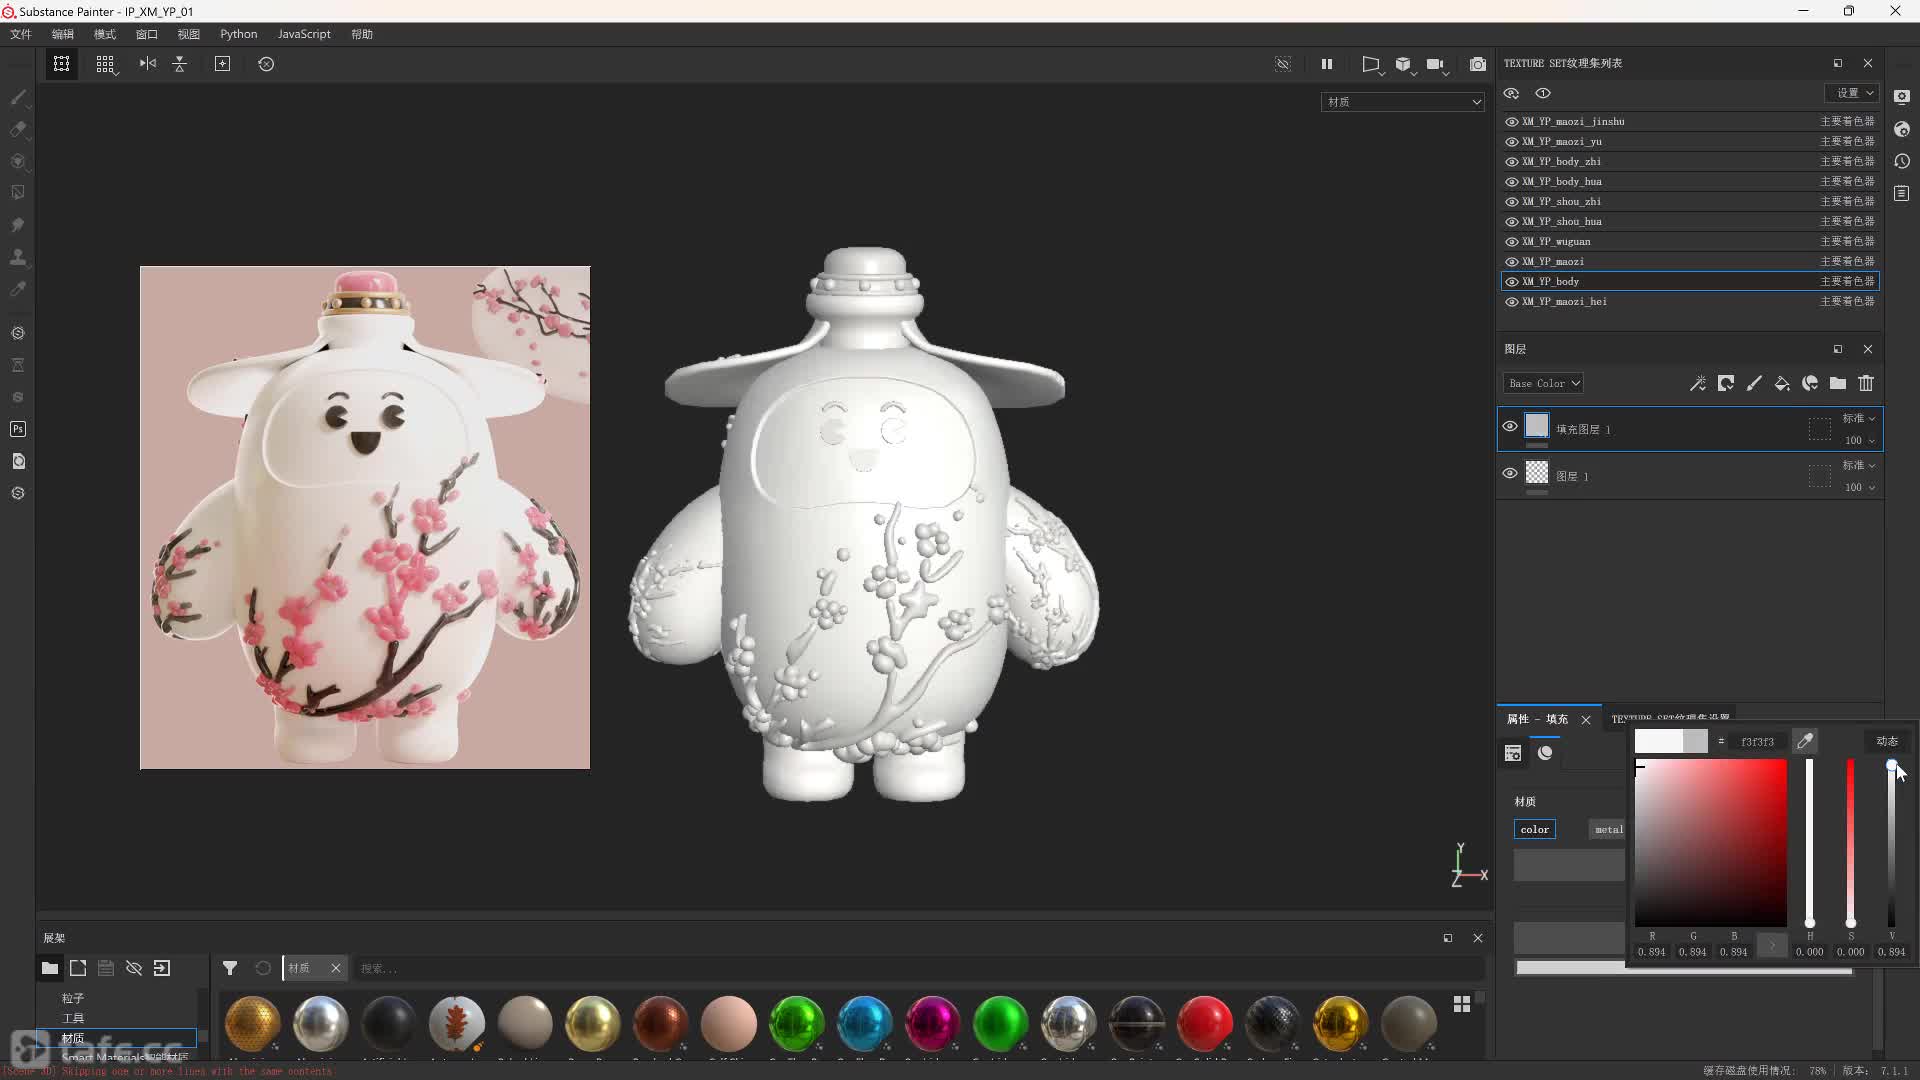The height and width of the screenshot is (1080, 1920).
Task: Select 工具 category in shelf
Action: (x=73, y=1018)
